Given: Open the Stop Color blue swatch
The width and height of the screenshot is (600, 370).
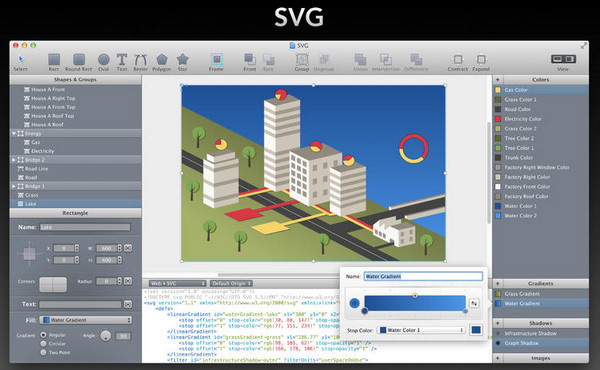Looking at the screenshot, I should point(476,330).
